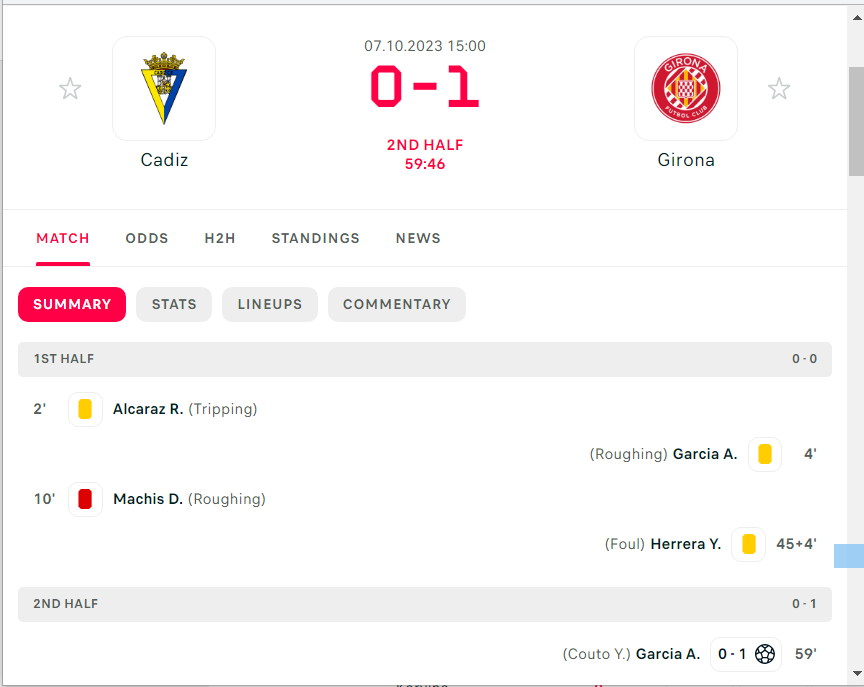Click the vertical scrollbar thumb
The width and height of the screenshot is (864, 687).
[x=855, y=120]
